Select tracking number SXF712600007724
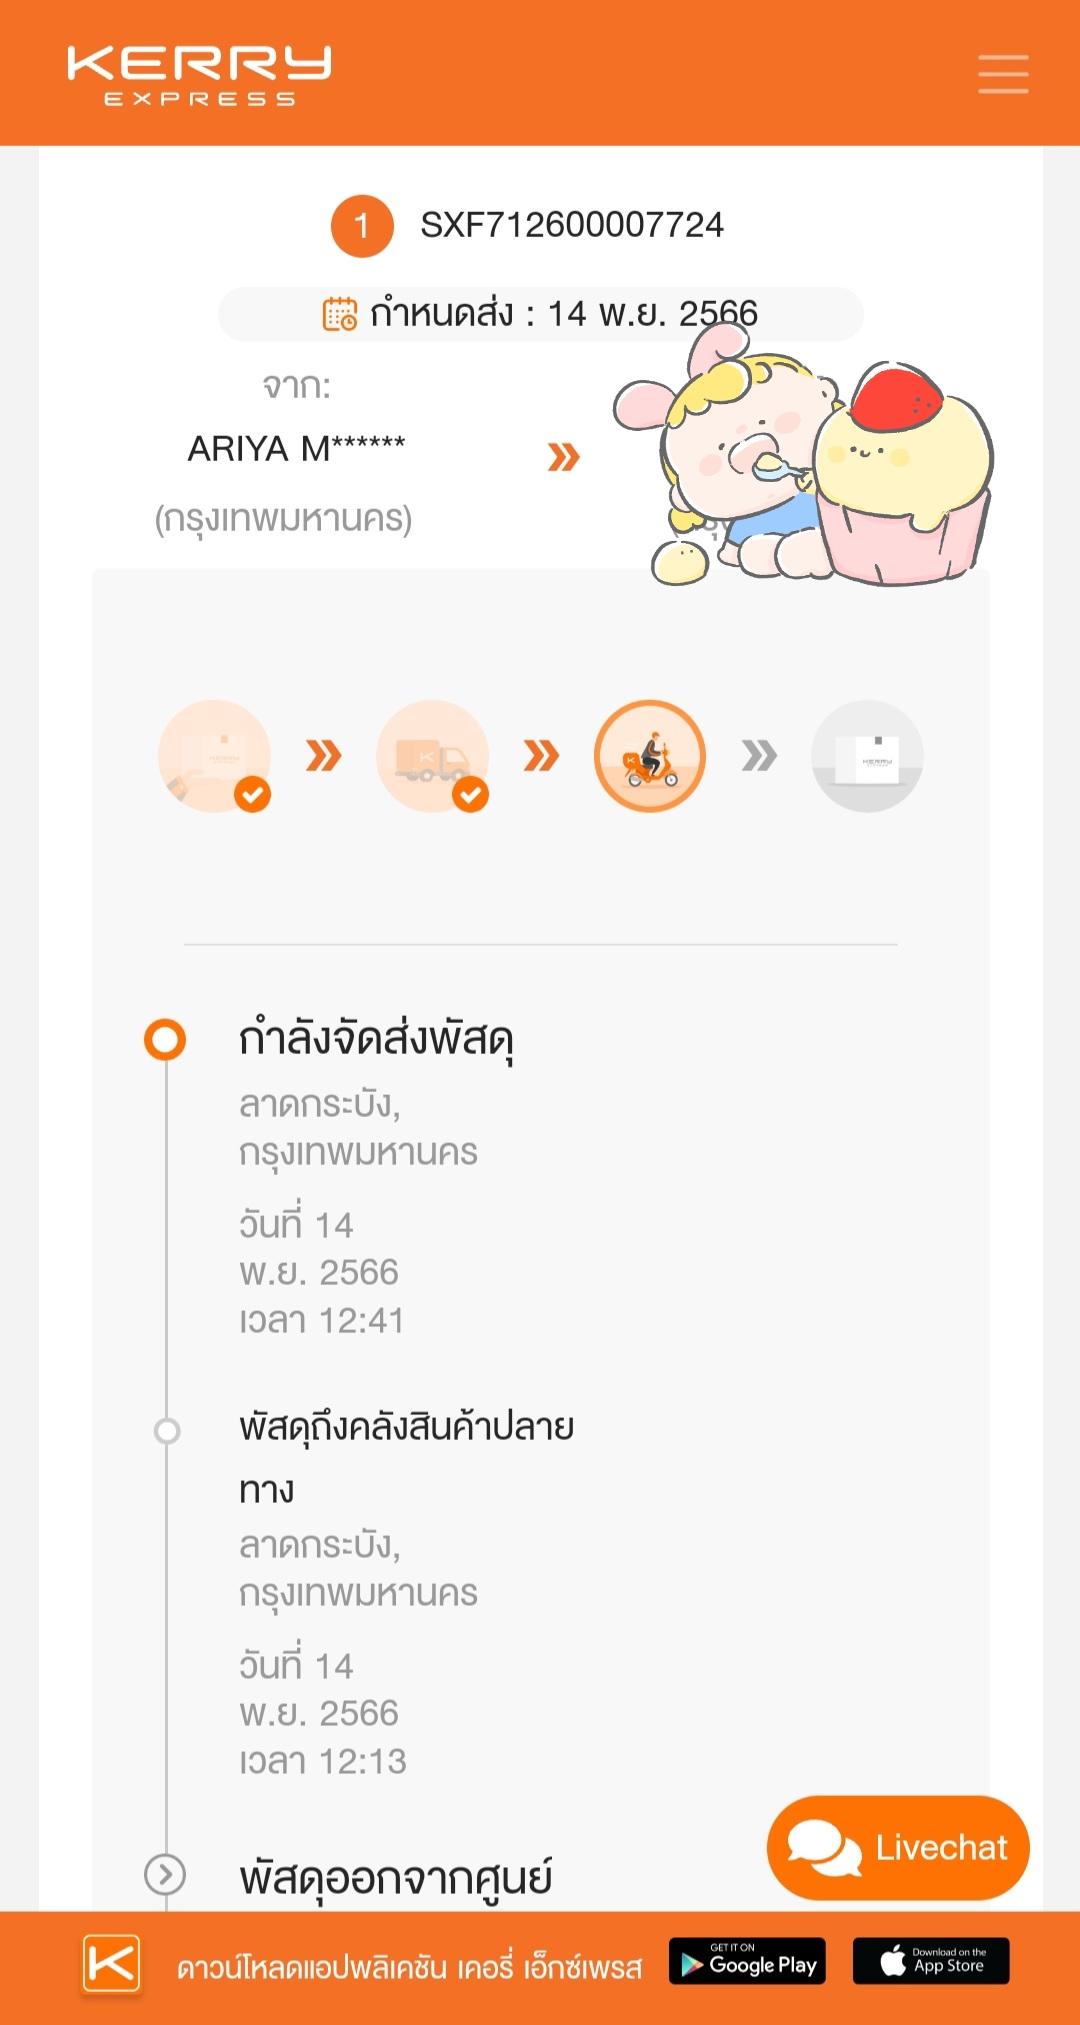 572,225
